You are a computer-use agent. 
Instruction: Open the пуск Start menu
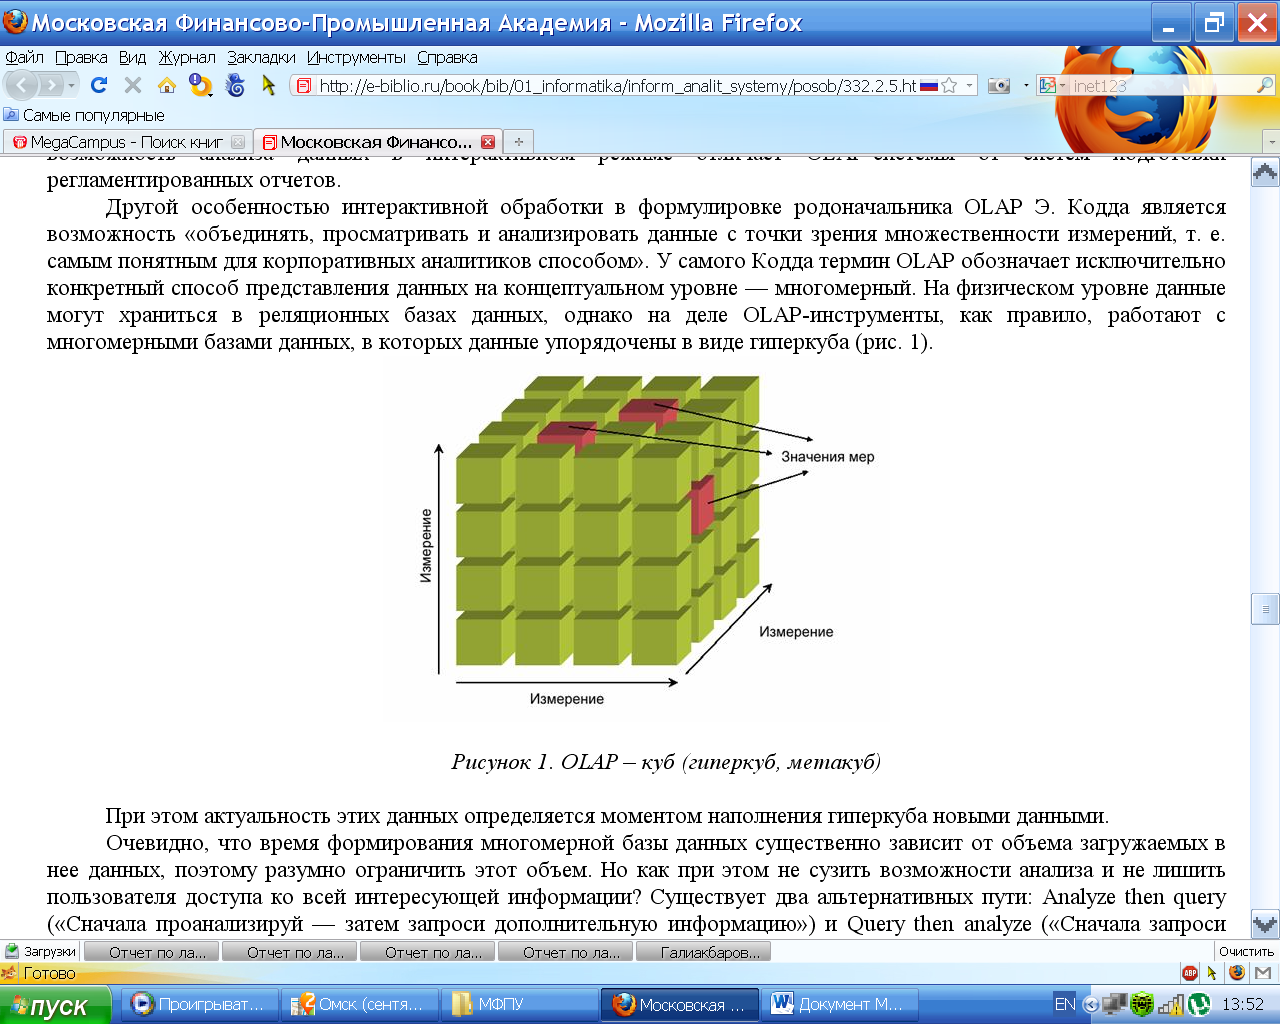[55, 1005]
